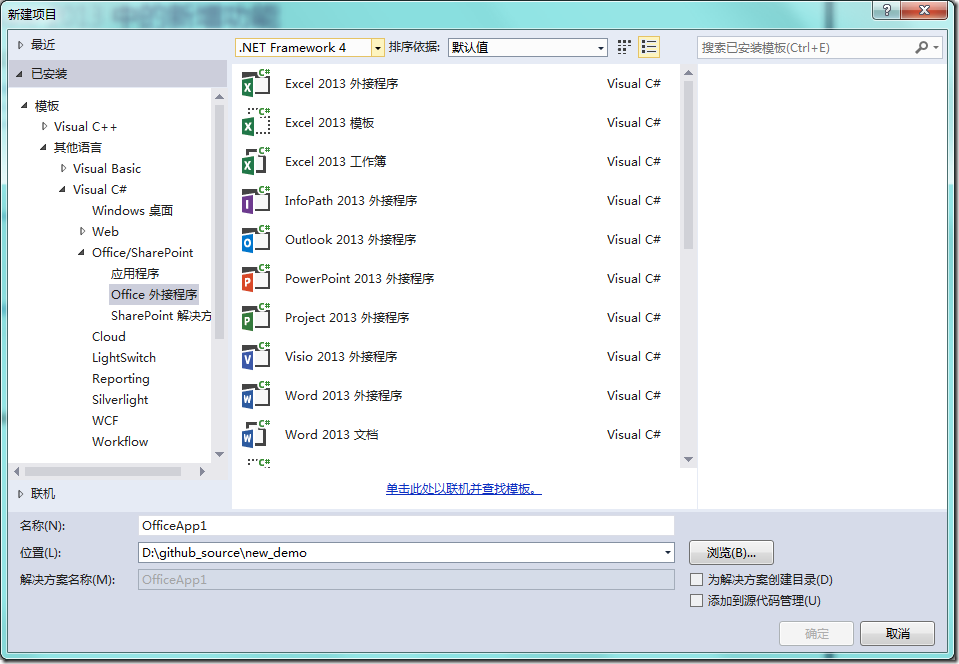959x664 pixels.
Task: Select the InfoPath 2013 外接程序 icon
Action: pyautogui.click(x=256, y=201)
